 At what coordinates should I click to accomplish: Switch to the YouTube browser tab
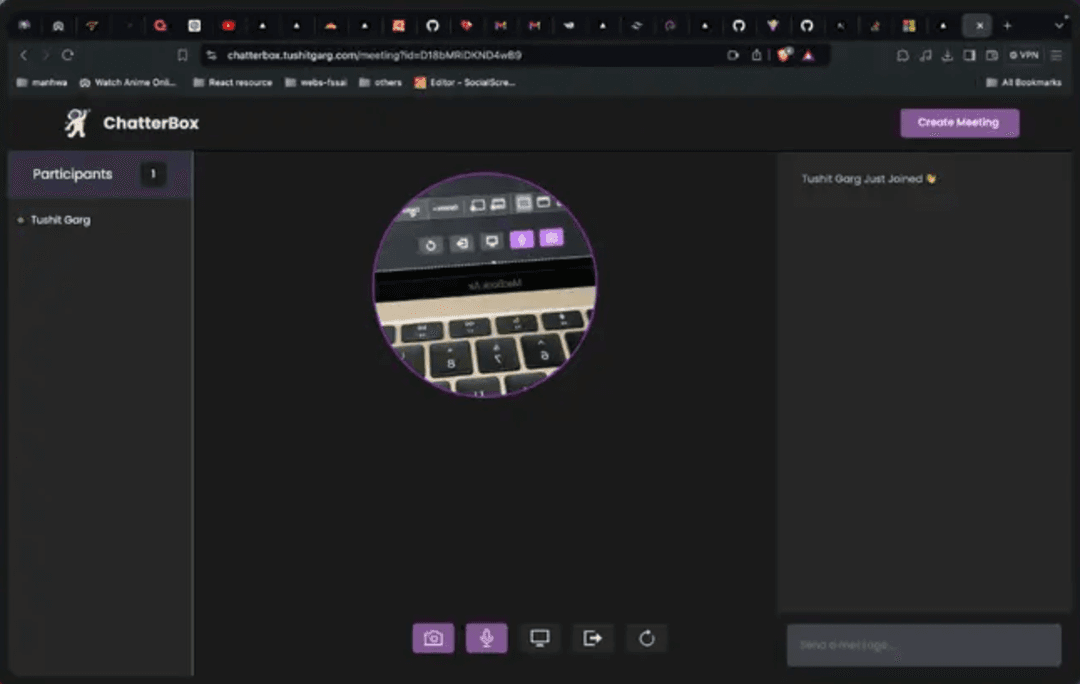[x=229, y=26]
